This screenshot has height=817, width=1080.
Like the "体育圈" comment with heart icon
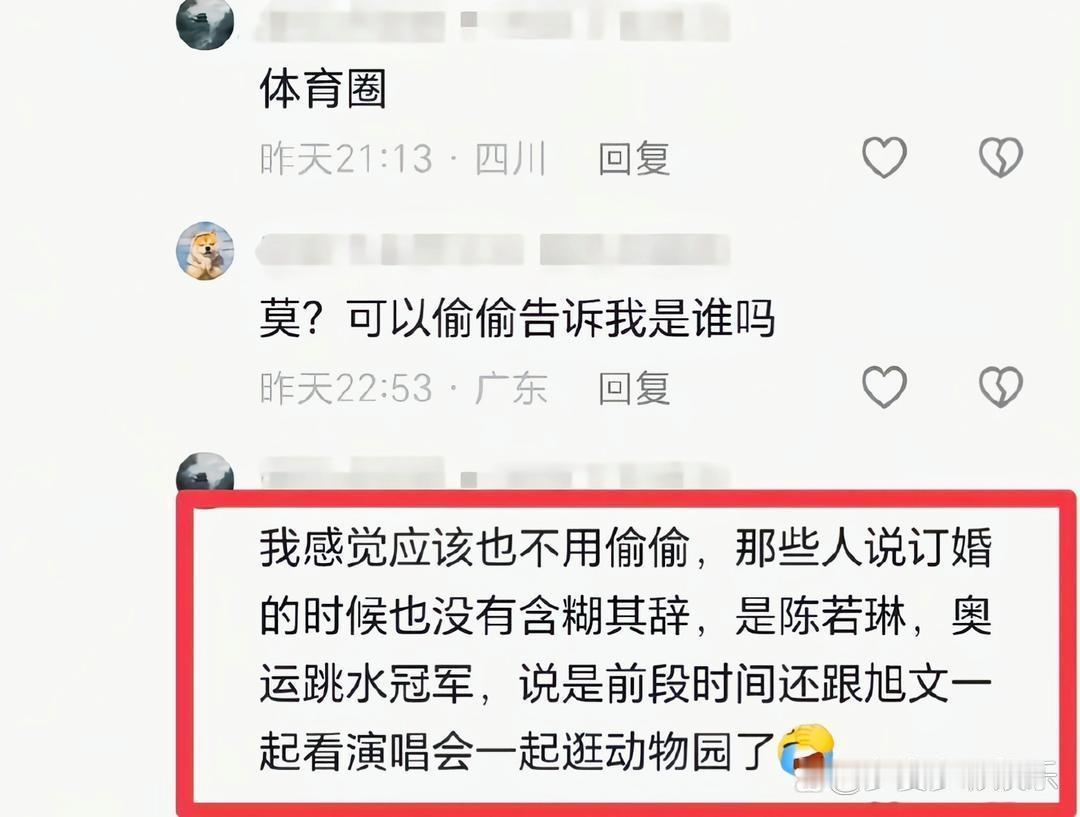(884, 157)
